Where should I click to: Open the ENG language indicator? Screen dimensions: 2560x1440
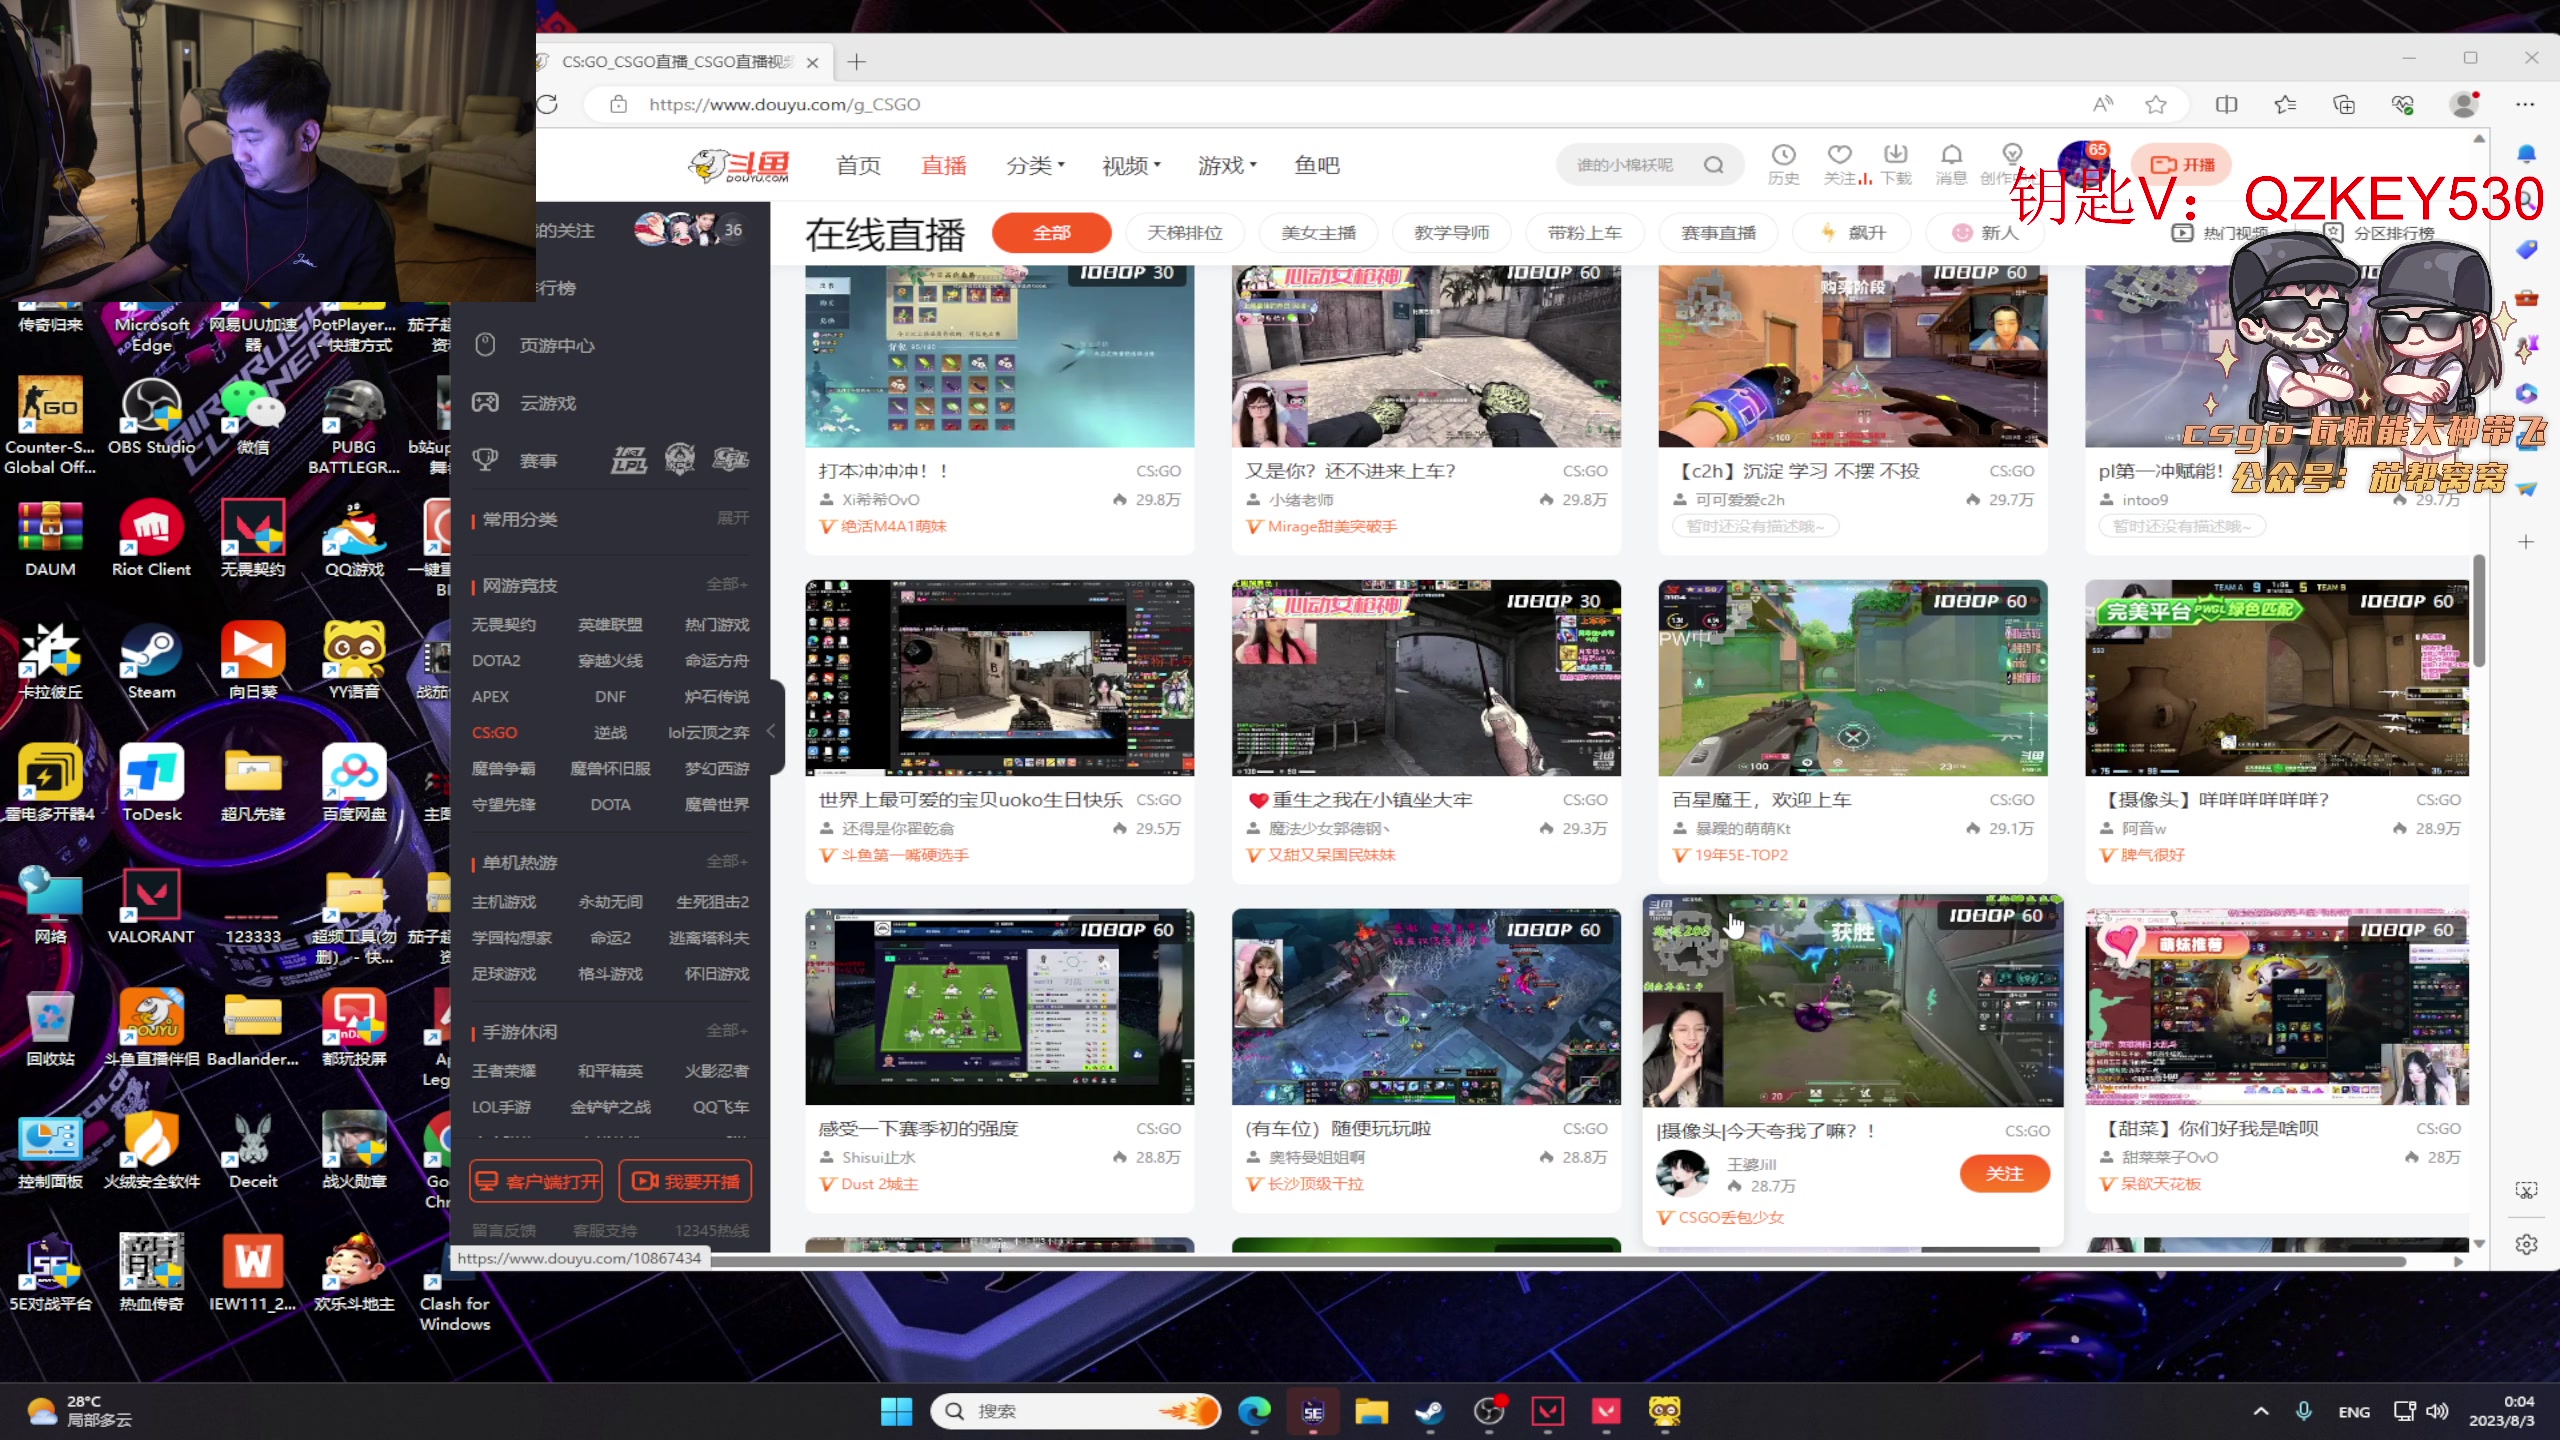(2354, 1411)
